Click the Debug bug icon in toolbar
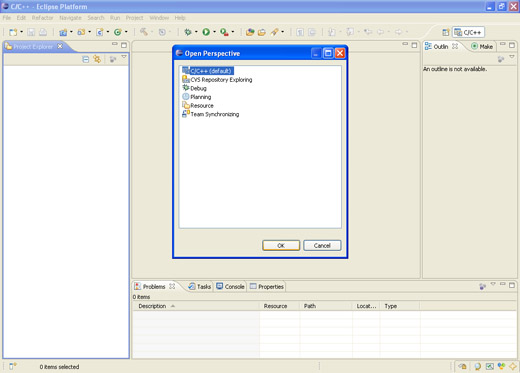 click(188, 32)
